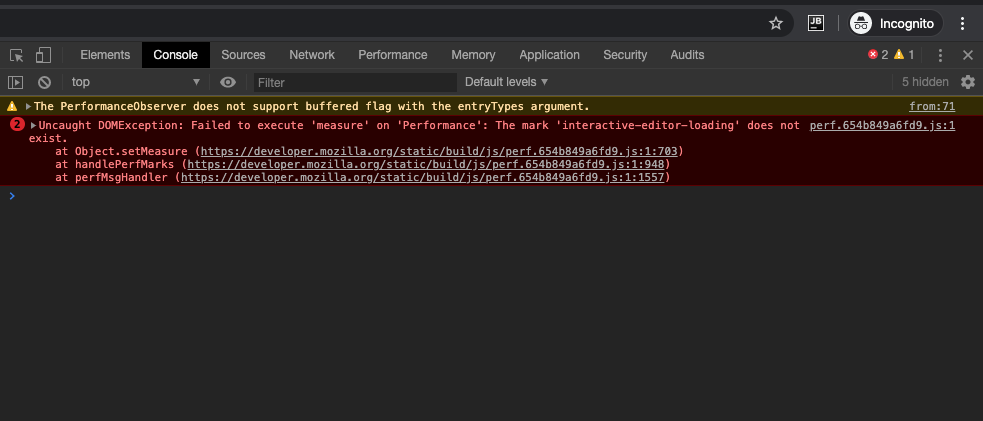The height and width of the screenshot is (421, 983).
Task: Open the Security tab
Action: pyautogui.click(x=625, y=55)
